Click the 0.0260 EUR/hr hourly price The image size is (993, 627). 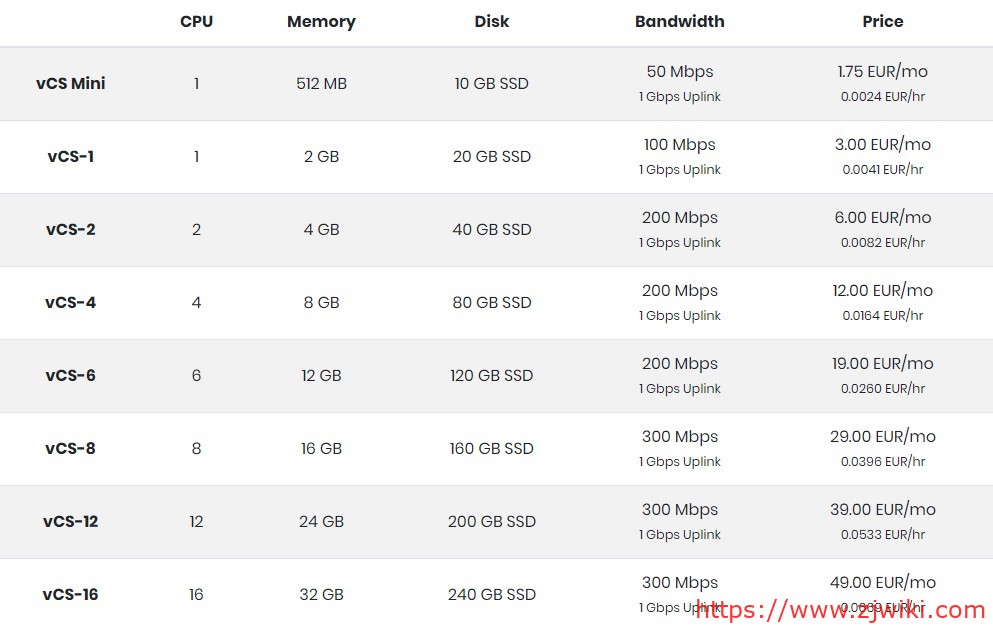(x=882, y=389)
